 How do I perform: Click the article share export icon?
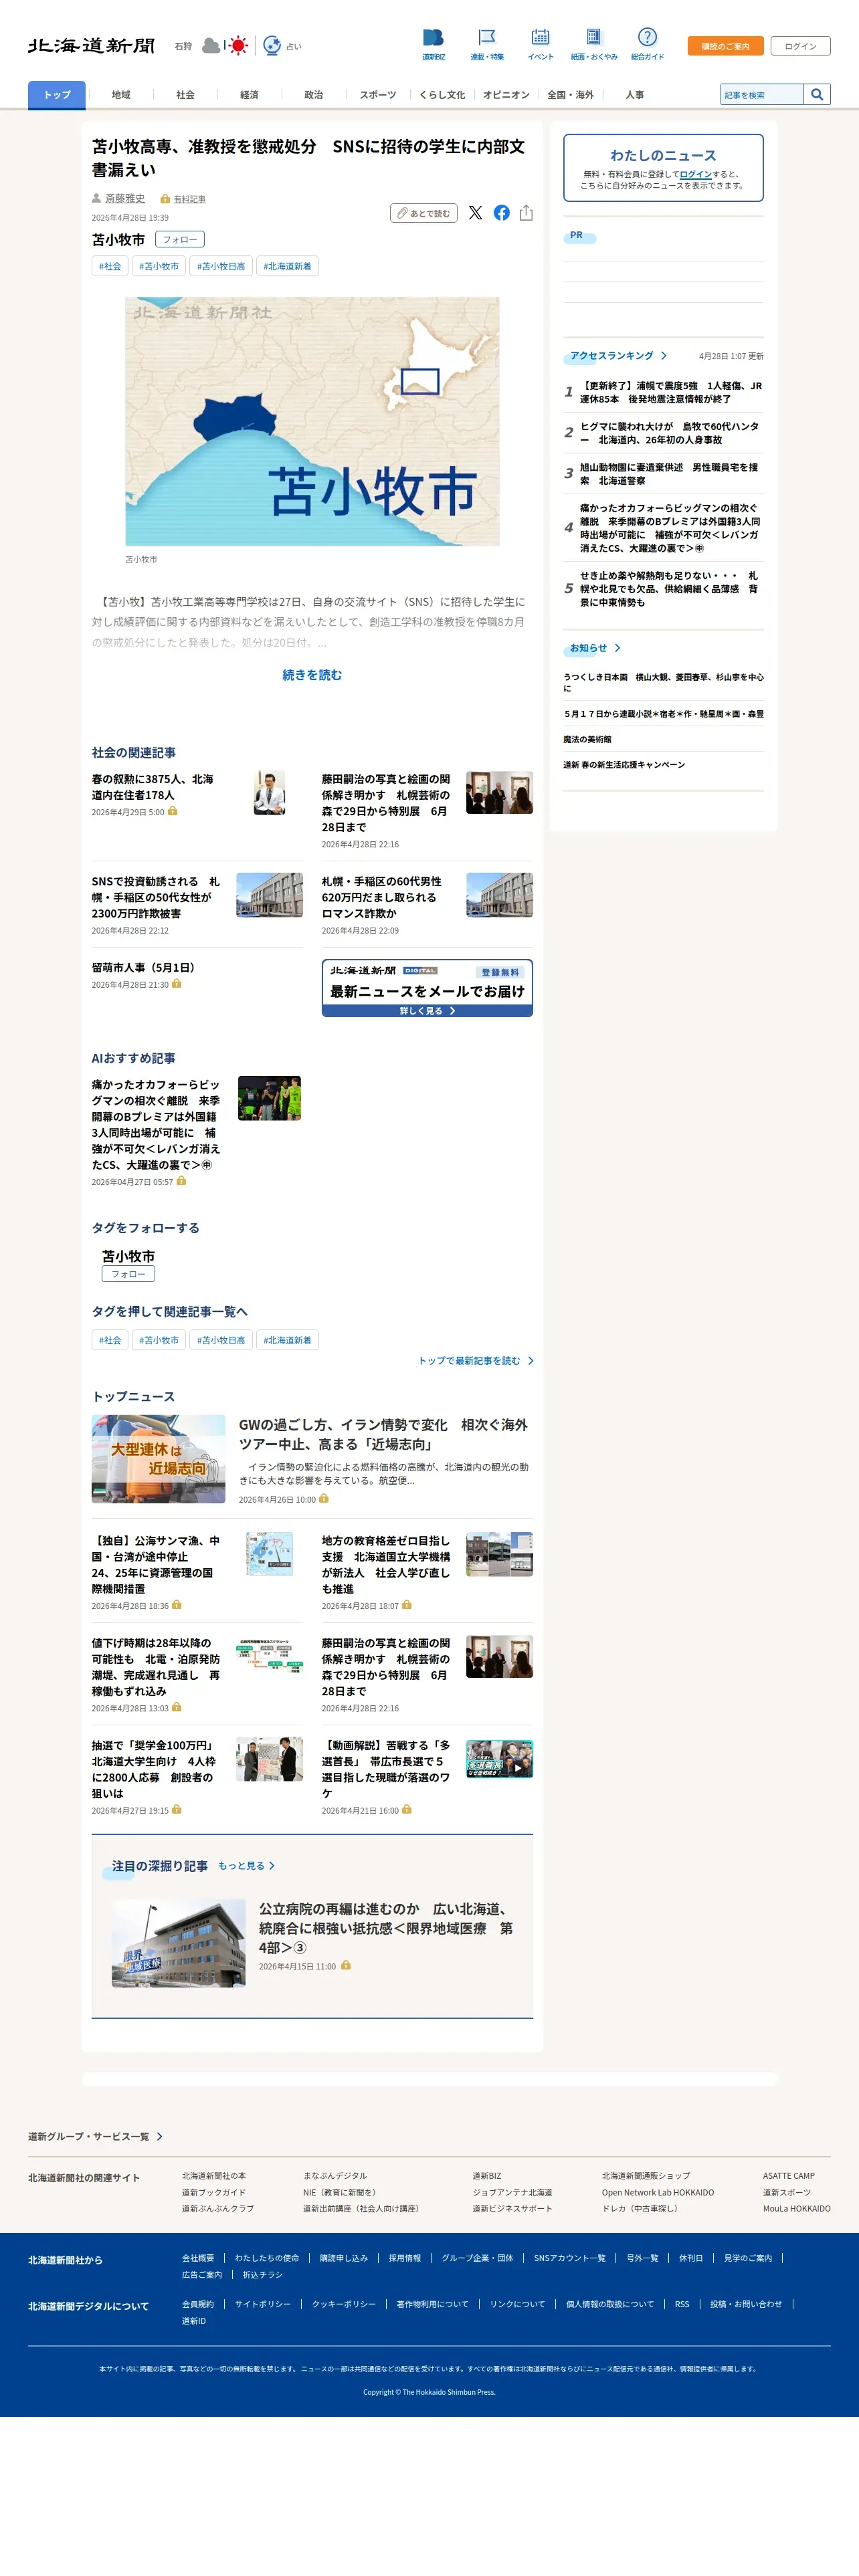point(526,213)
